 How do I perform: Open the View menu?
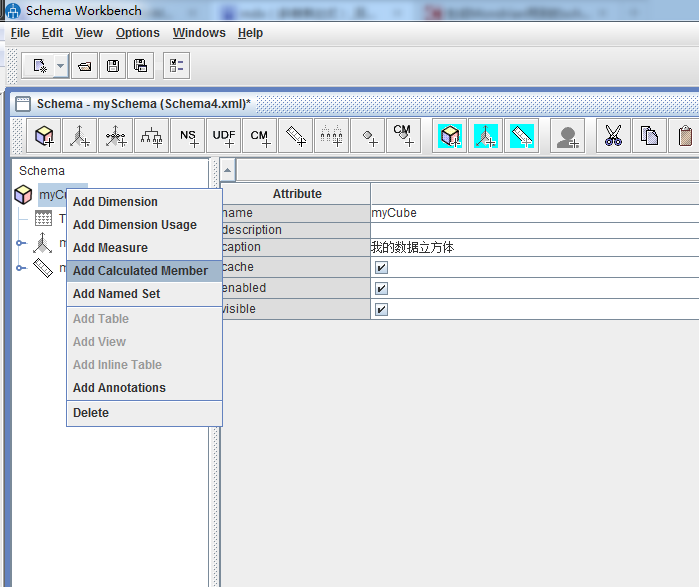[89, 33]
